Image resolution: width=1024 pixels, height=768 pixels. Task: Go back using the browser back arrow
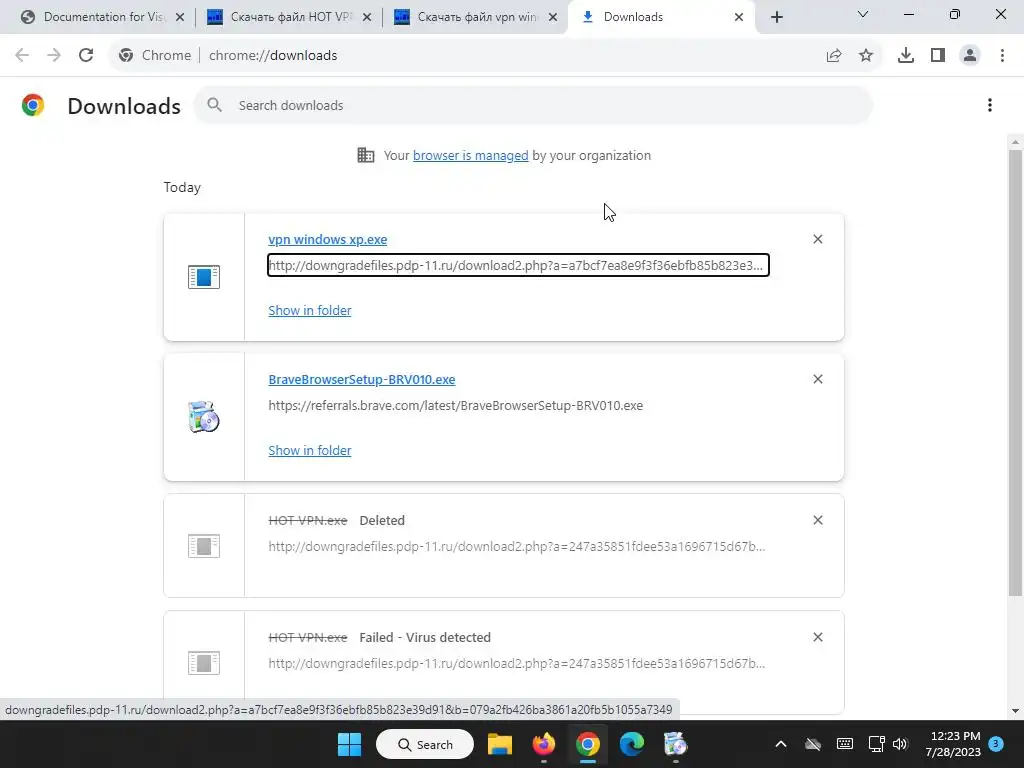(x=22, y=55)
